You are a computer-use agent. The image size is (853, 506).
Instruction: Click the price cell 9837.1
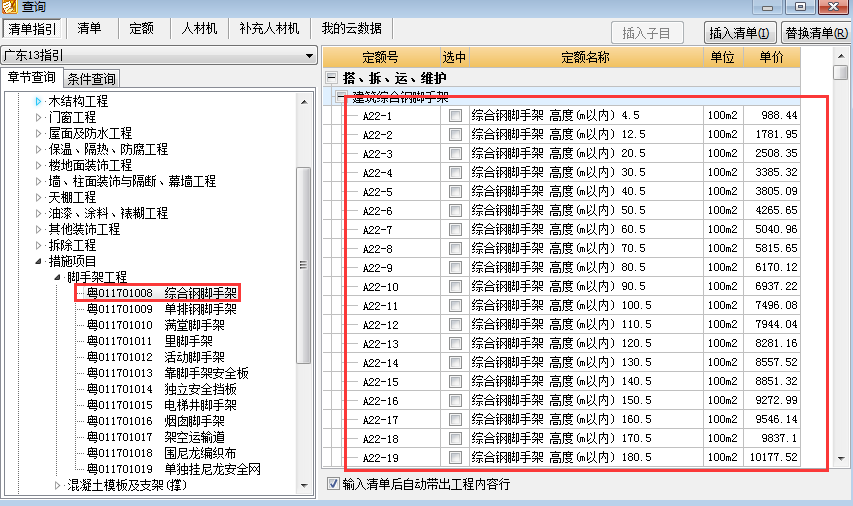[772, 439]
